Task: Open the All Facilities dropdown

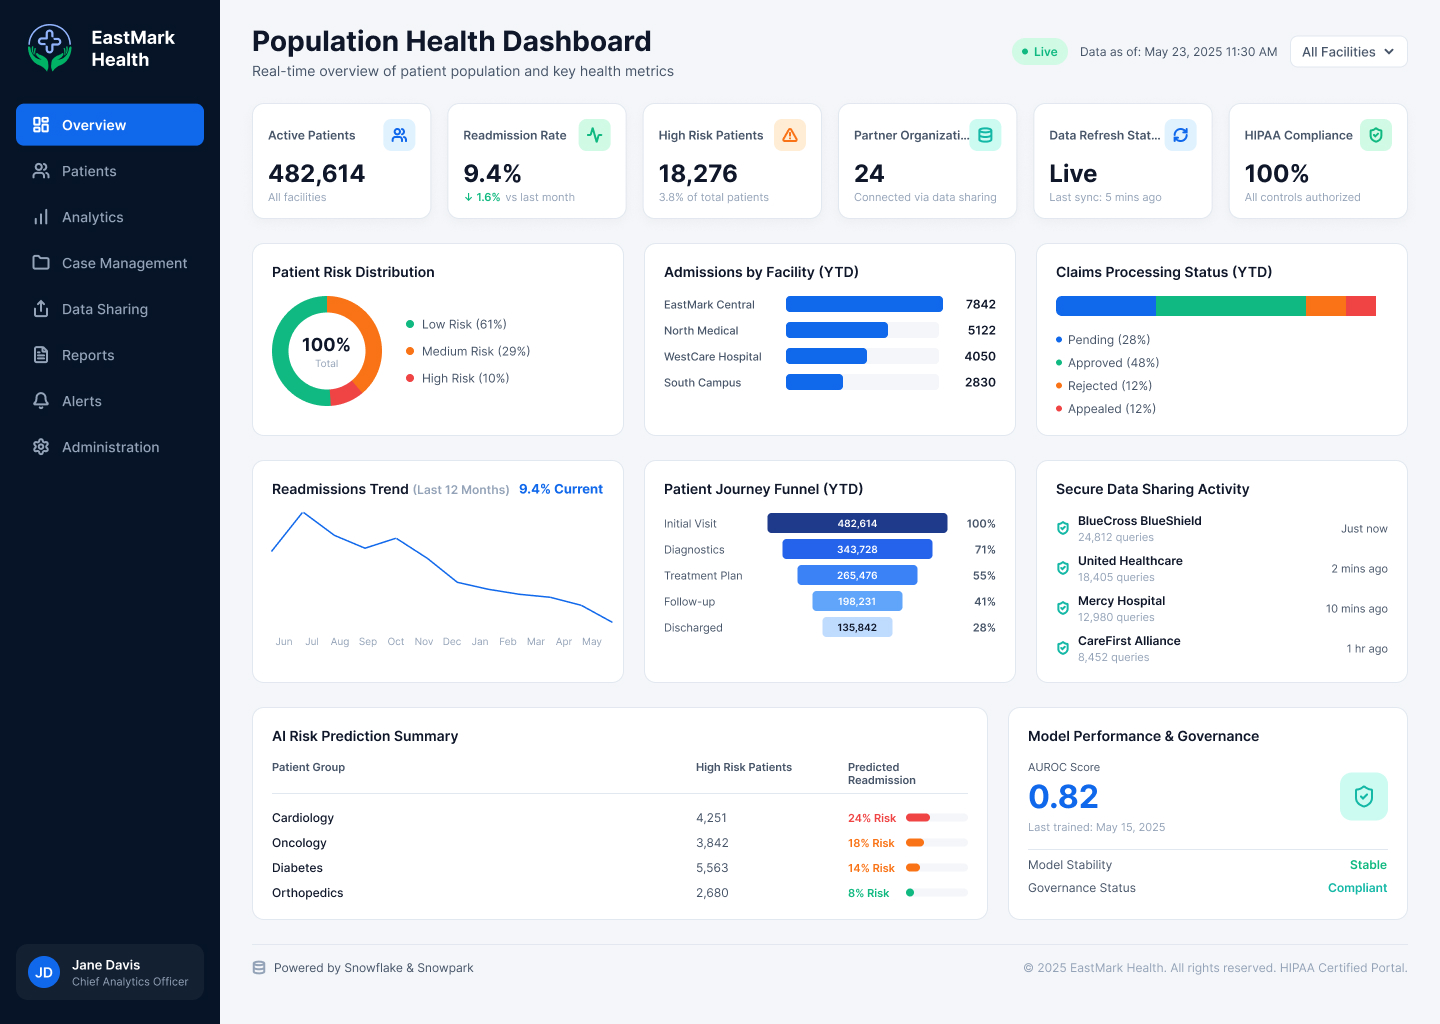Action: pos(1348,52)
